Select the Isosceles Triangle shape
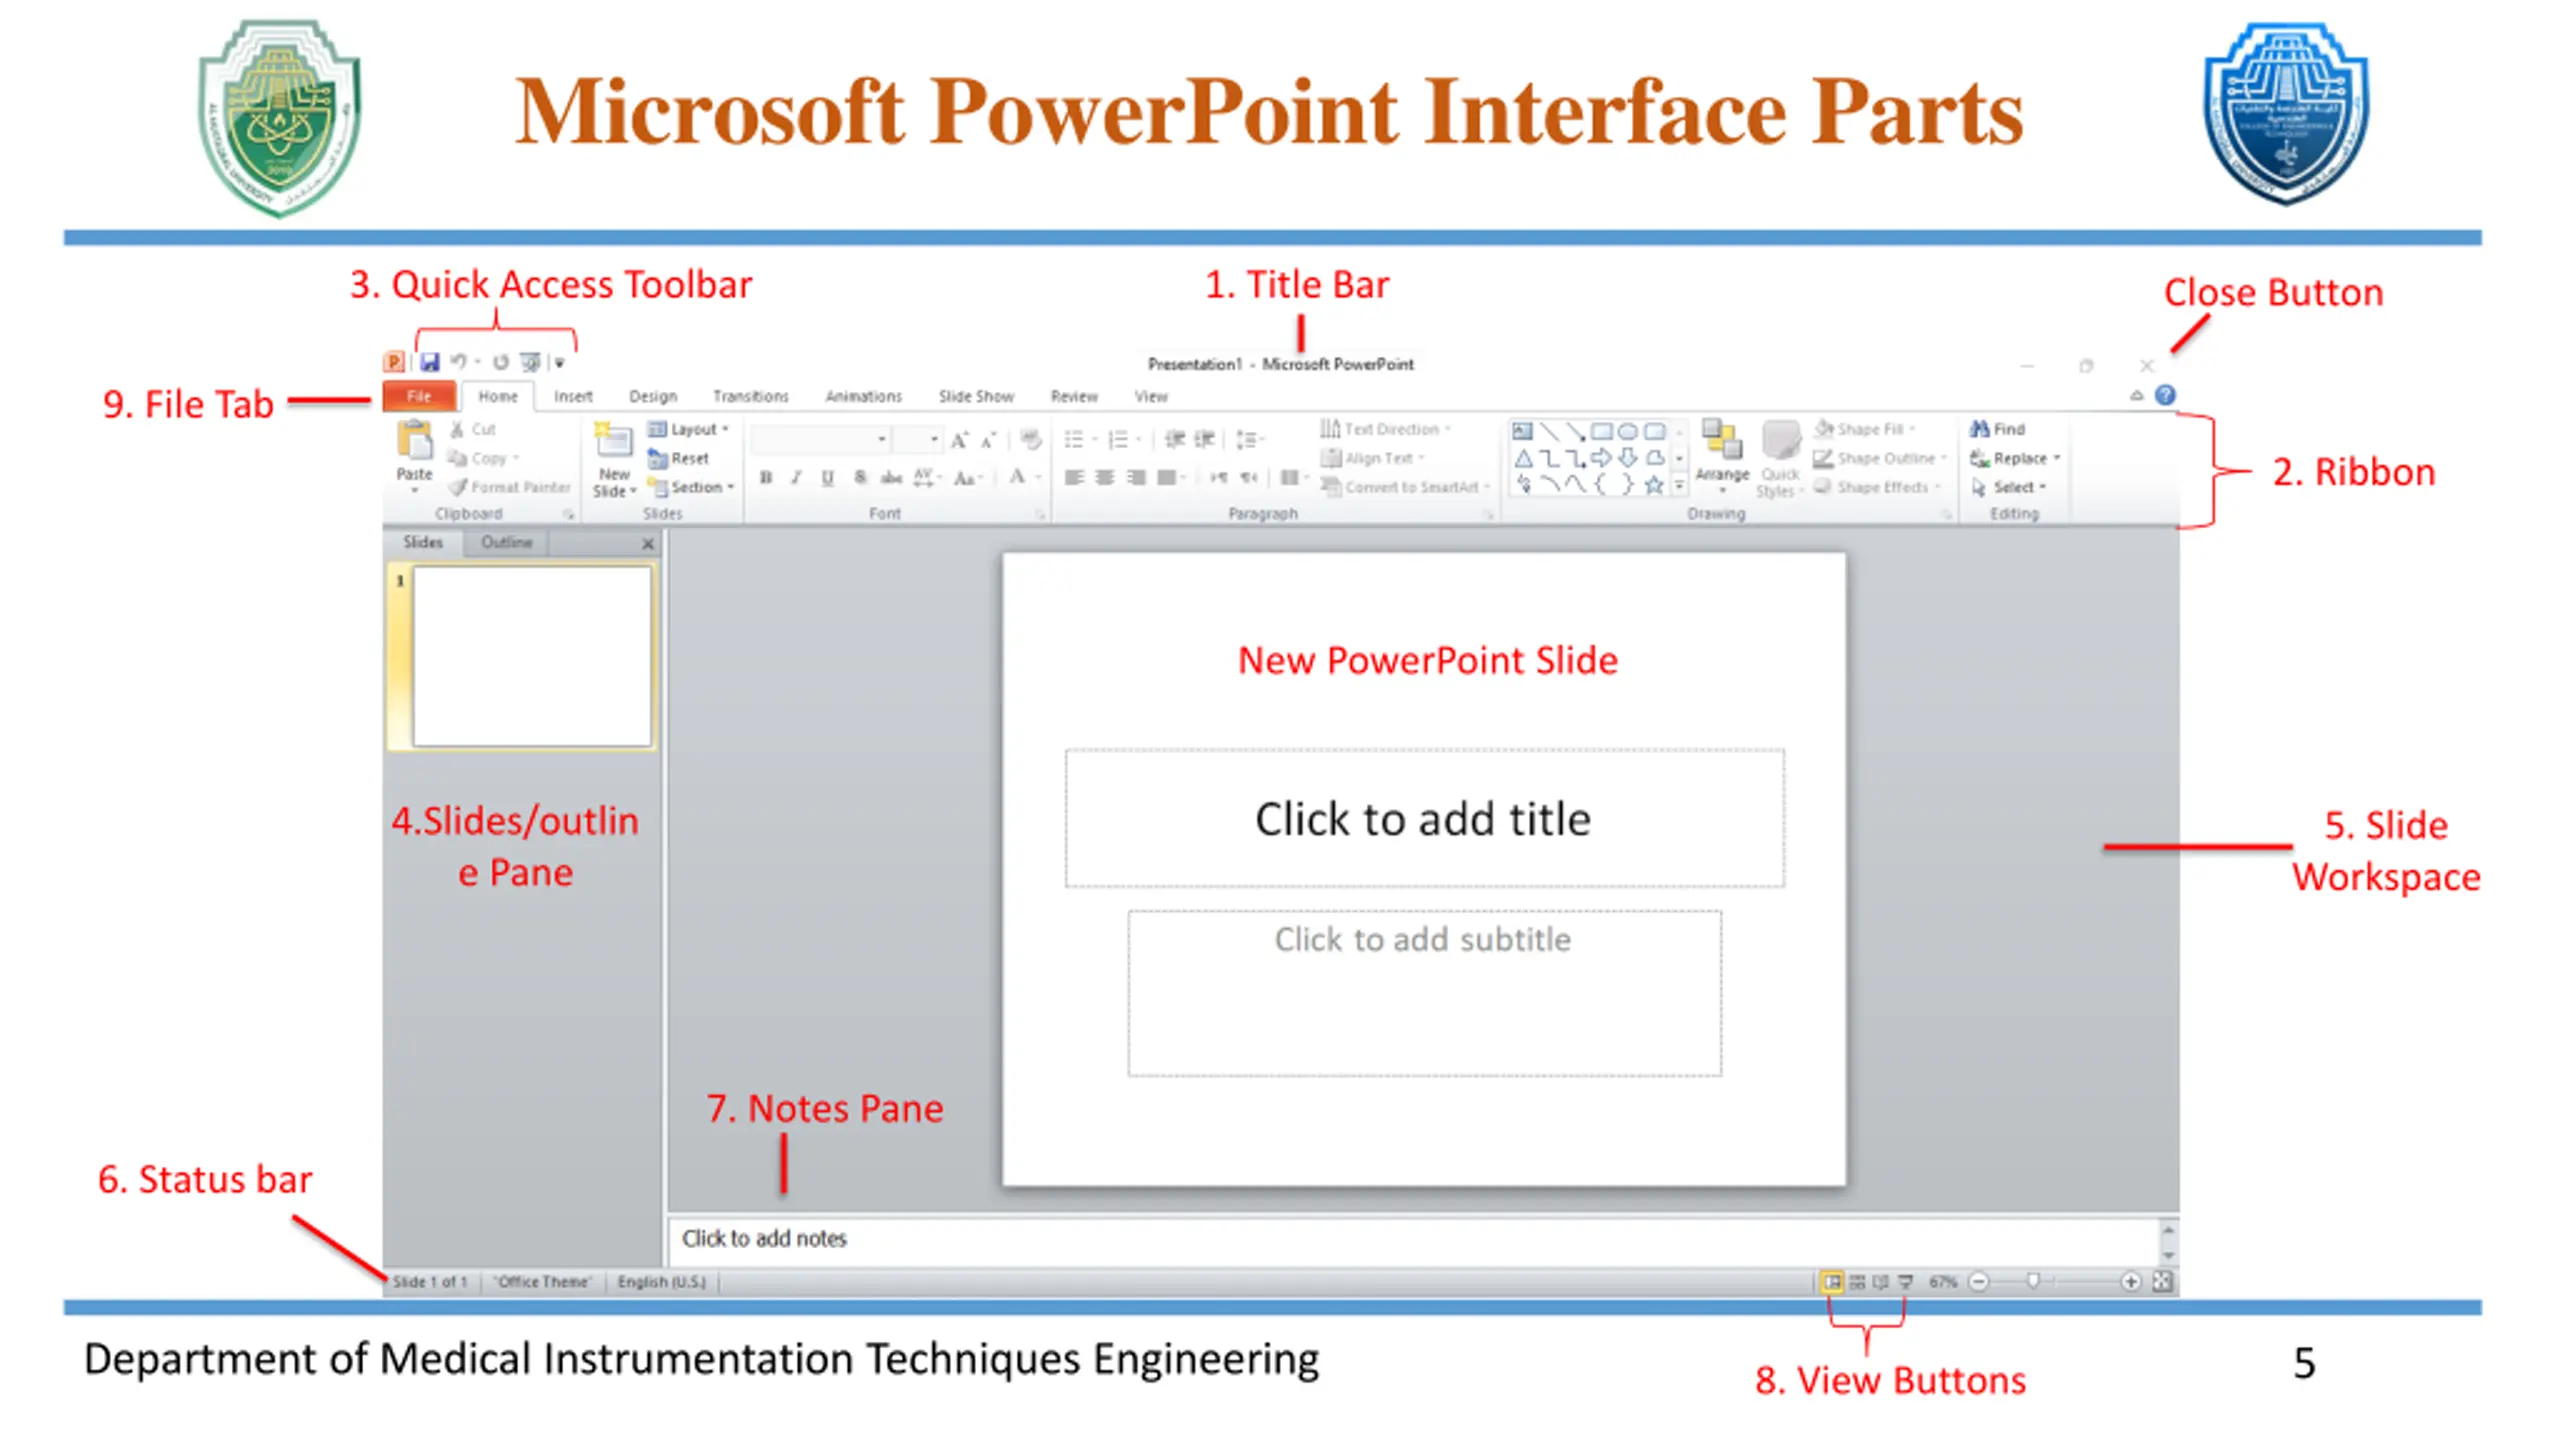 tap(1522, 459)
